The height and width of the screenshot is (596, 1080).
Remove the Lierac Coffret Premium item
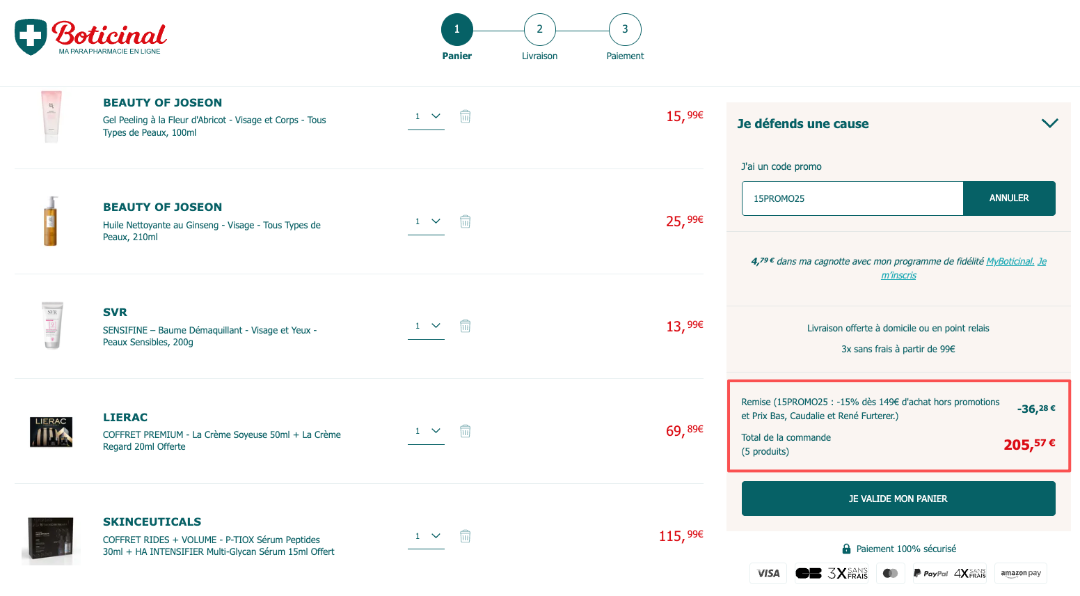[465, 431]
